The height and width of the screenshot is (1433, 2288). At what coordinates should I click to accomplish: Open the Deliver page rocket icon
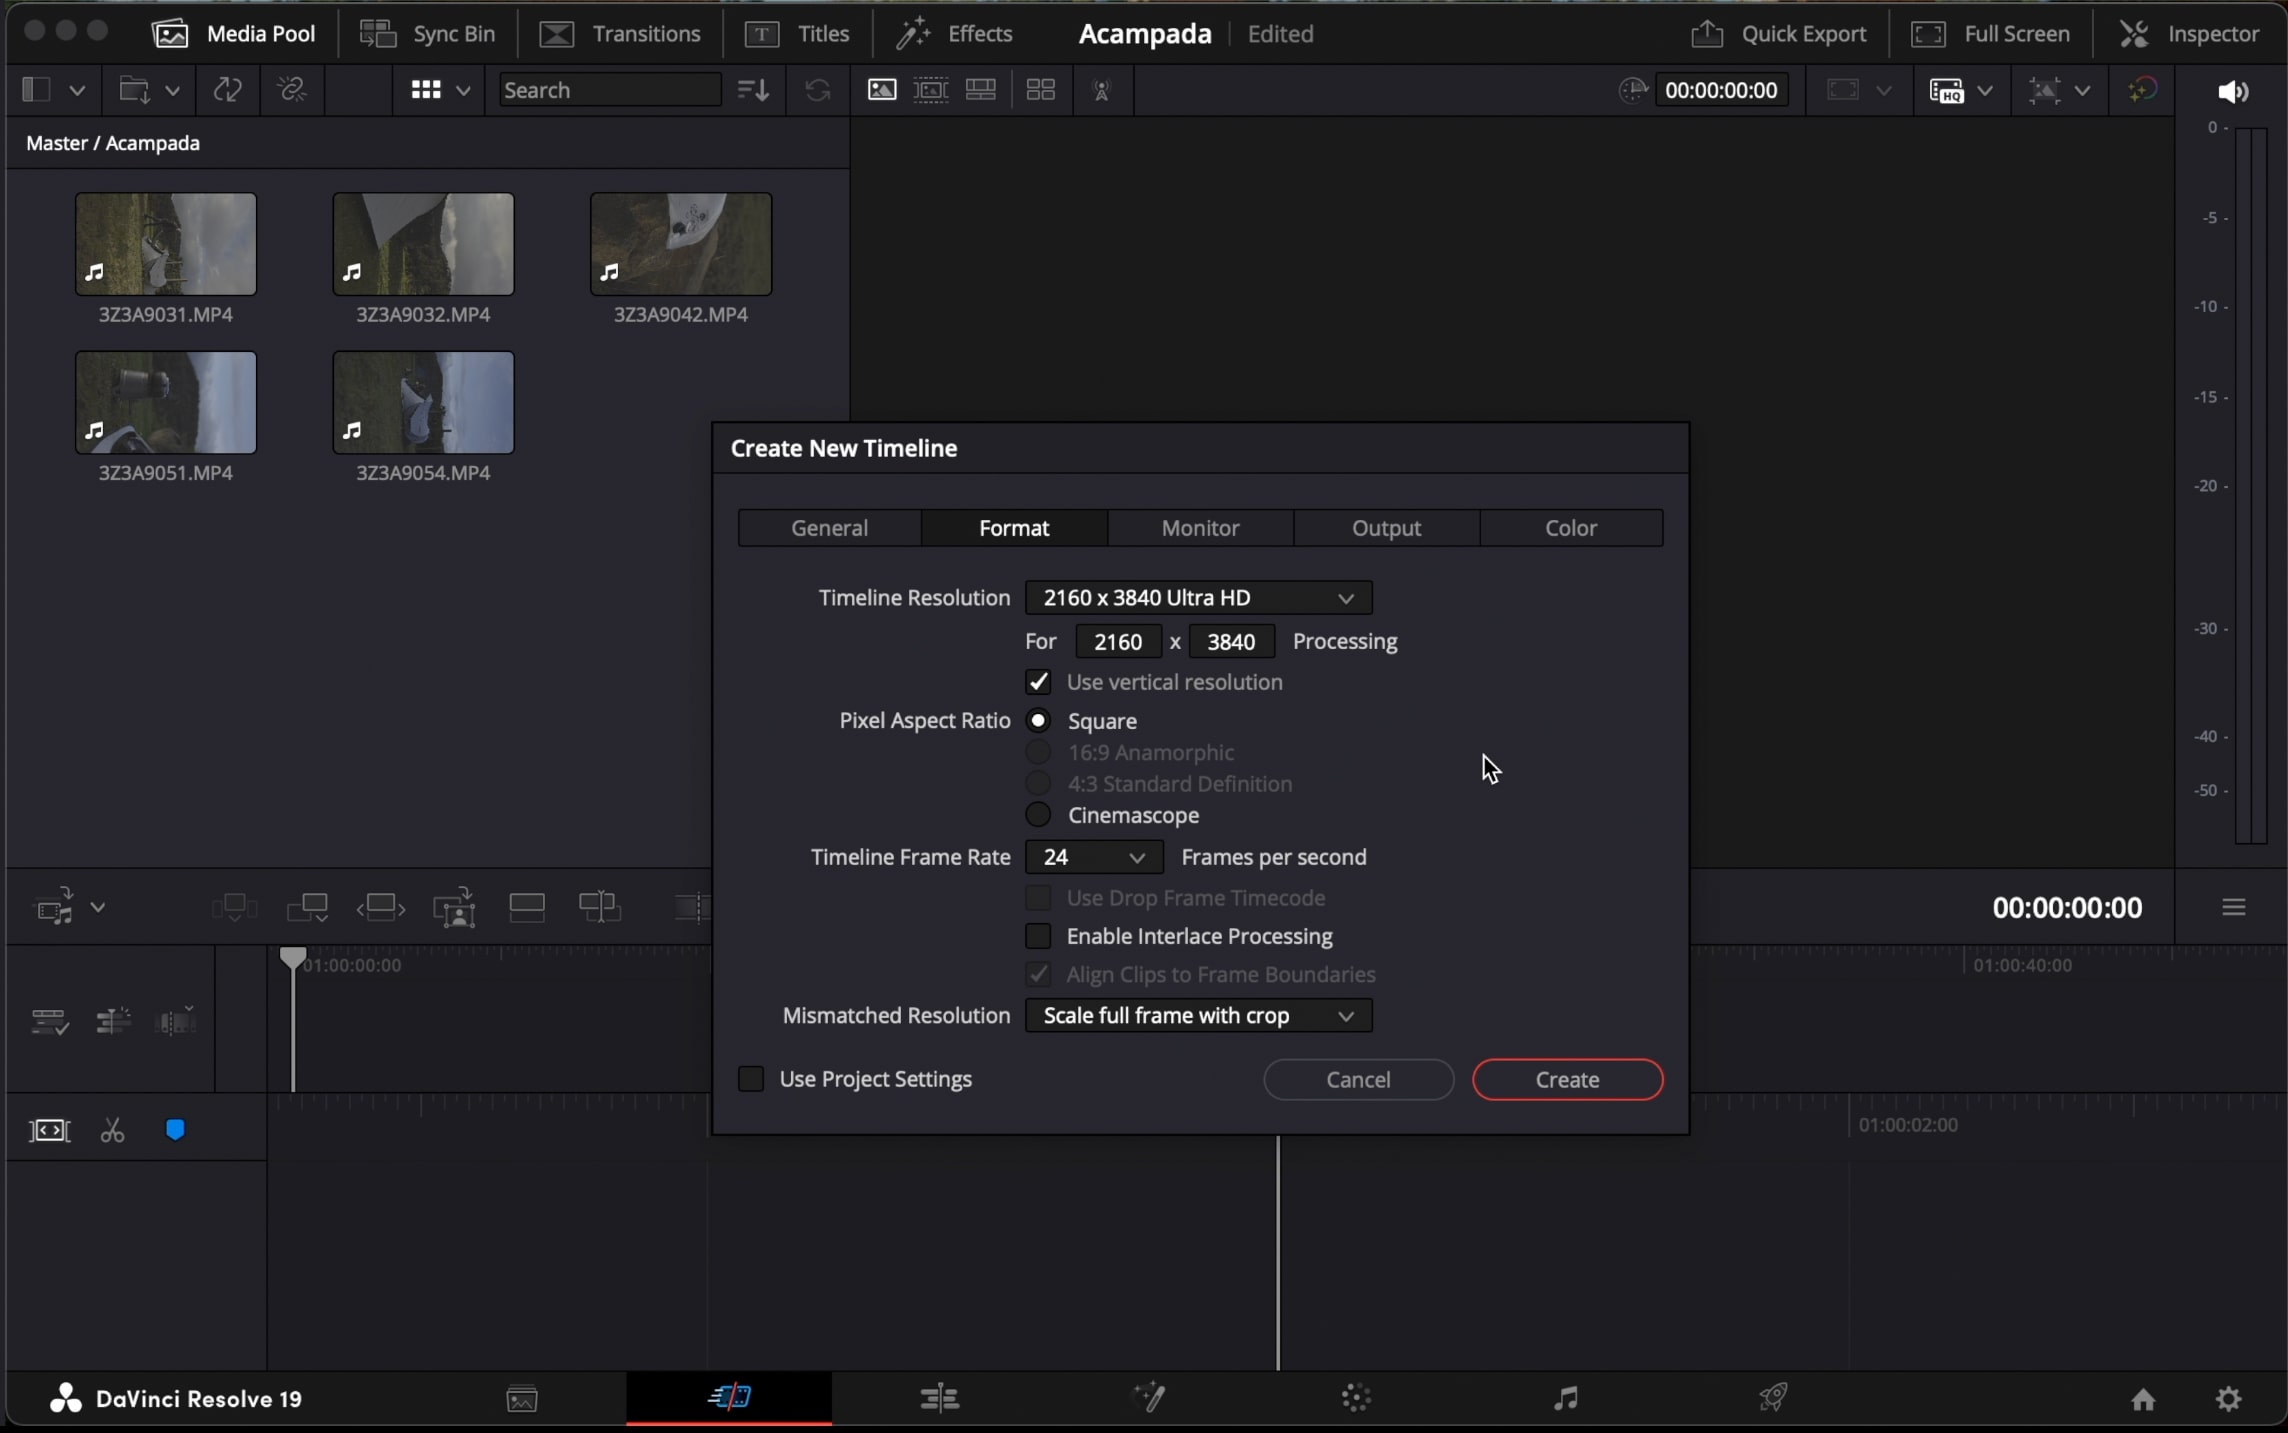click(x=1772, y=1398)
